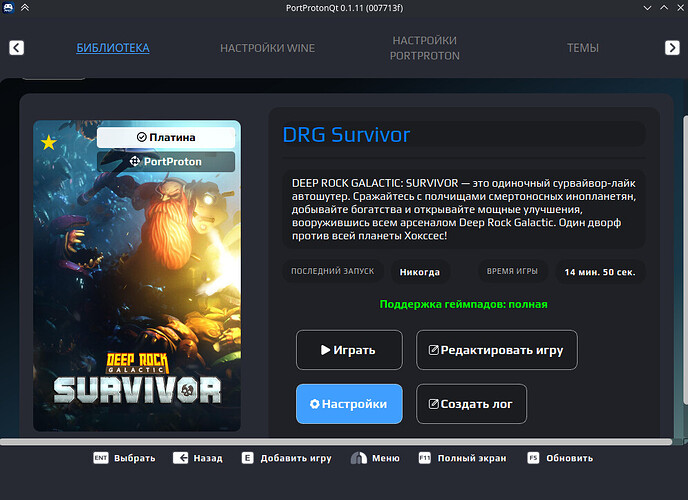
Task: Click the game description text block
Action: 464,209
